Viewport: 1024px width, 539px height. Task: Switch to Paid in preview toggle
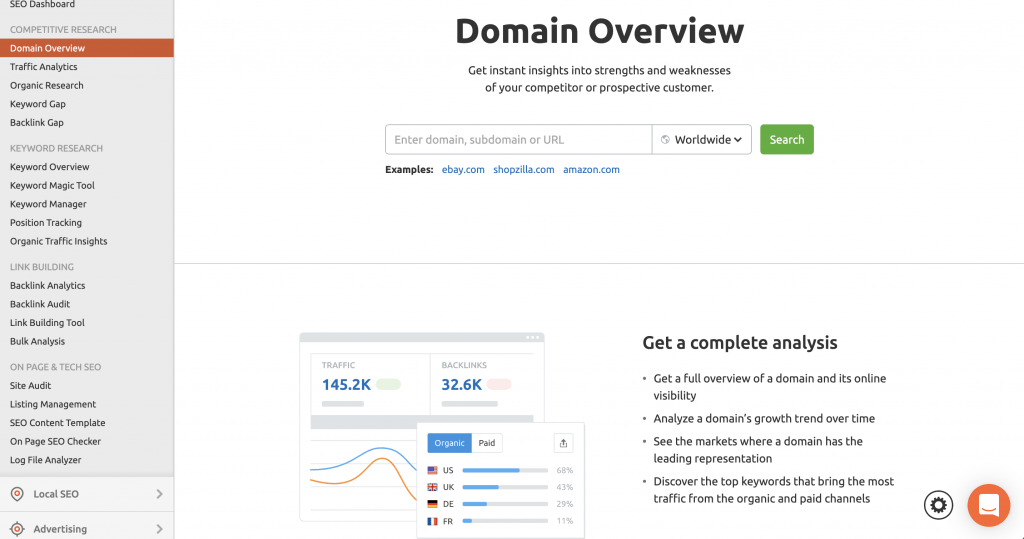tap(487, 443)
